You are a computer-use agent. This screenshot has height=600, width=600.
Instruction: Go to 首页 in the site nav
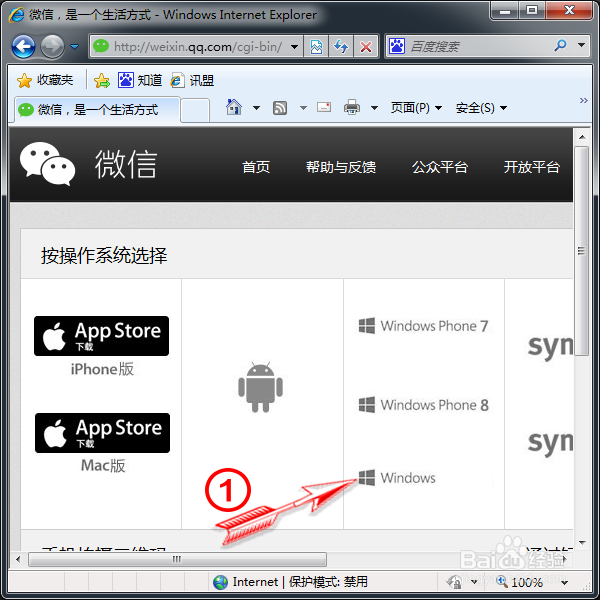(256, 167)
